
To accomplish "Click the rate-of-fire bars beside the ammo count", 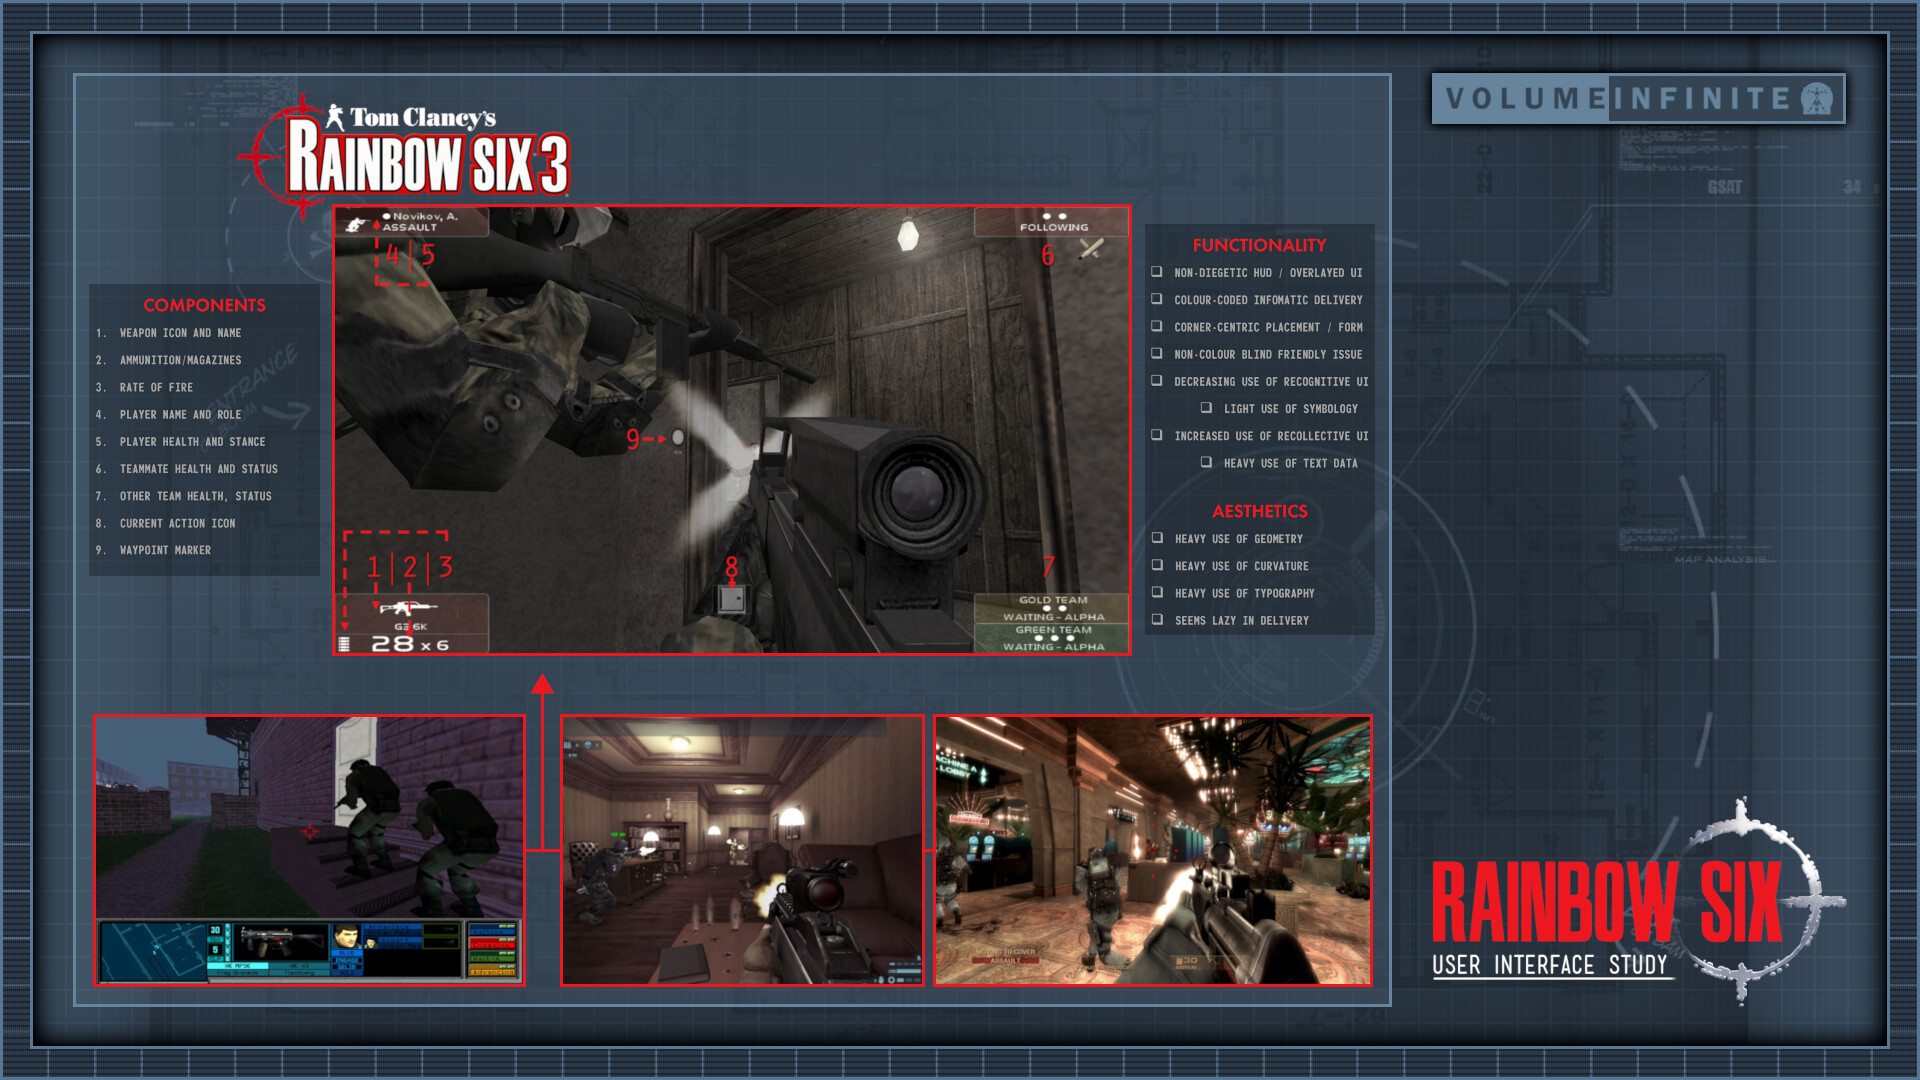I will [x=344, y=645].
